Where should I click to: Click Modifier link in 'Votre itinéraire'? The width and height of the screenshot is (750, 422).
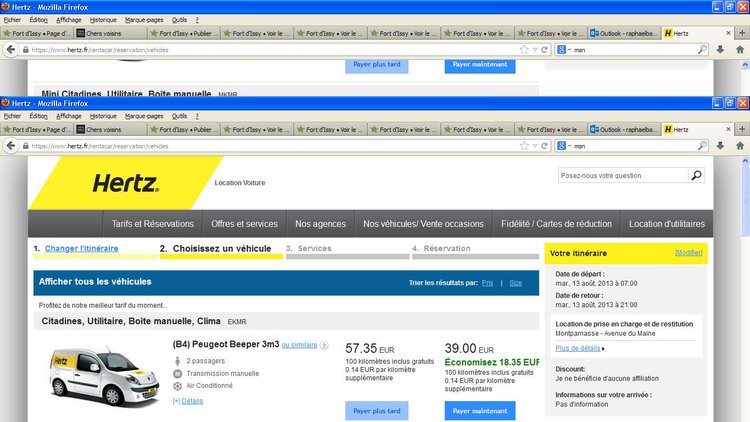click(x=689, y=253)
